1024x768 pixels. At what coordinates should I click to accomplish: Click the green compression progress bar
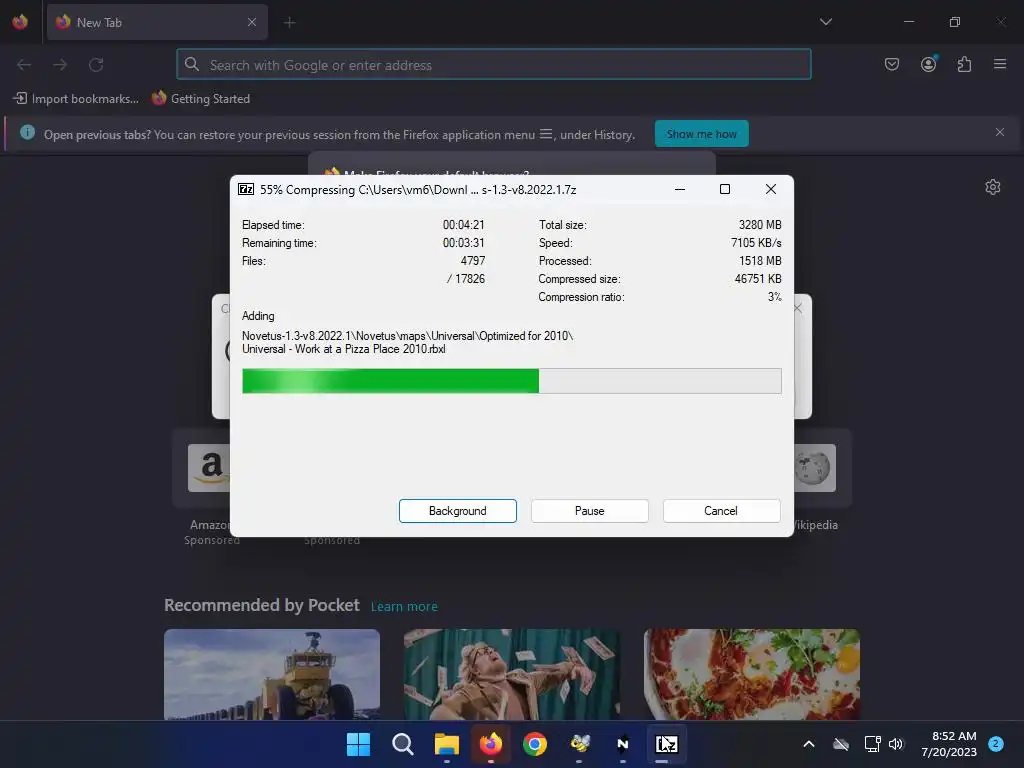[511, 381]
